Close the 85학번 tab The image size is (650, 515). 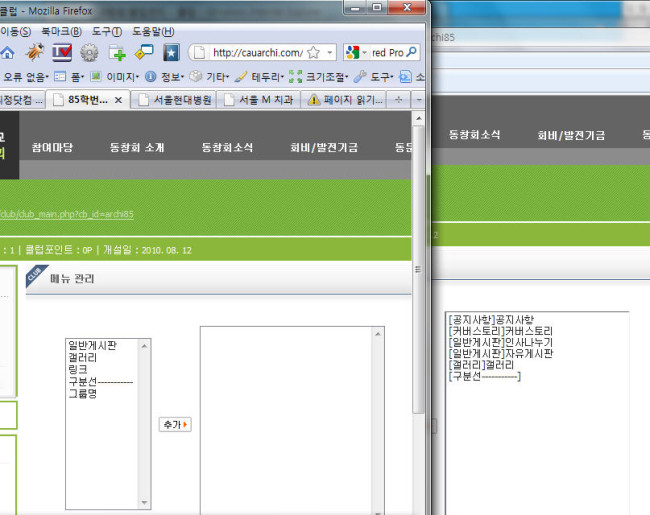(118, 100)
